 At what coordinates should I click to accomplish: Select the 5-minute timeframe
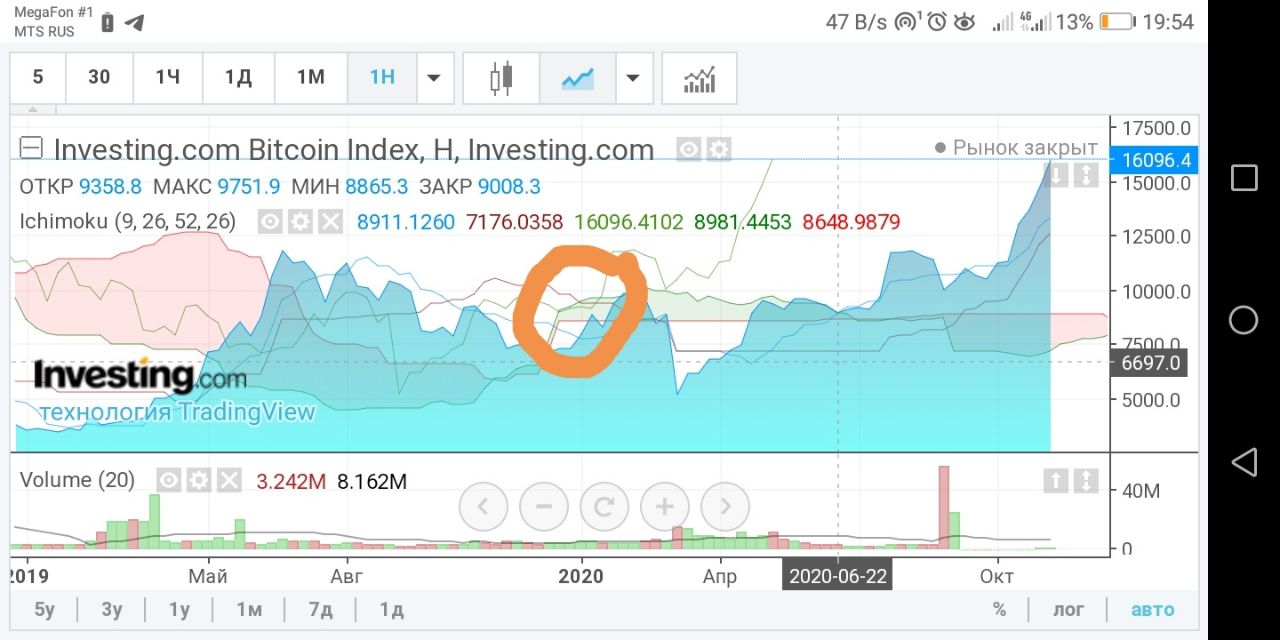coord(38,78)
